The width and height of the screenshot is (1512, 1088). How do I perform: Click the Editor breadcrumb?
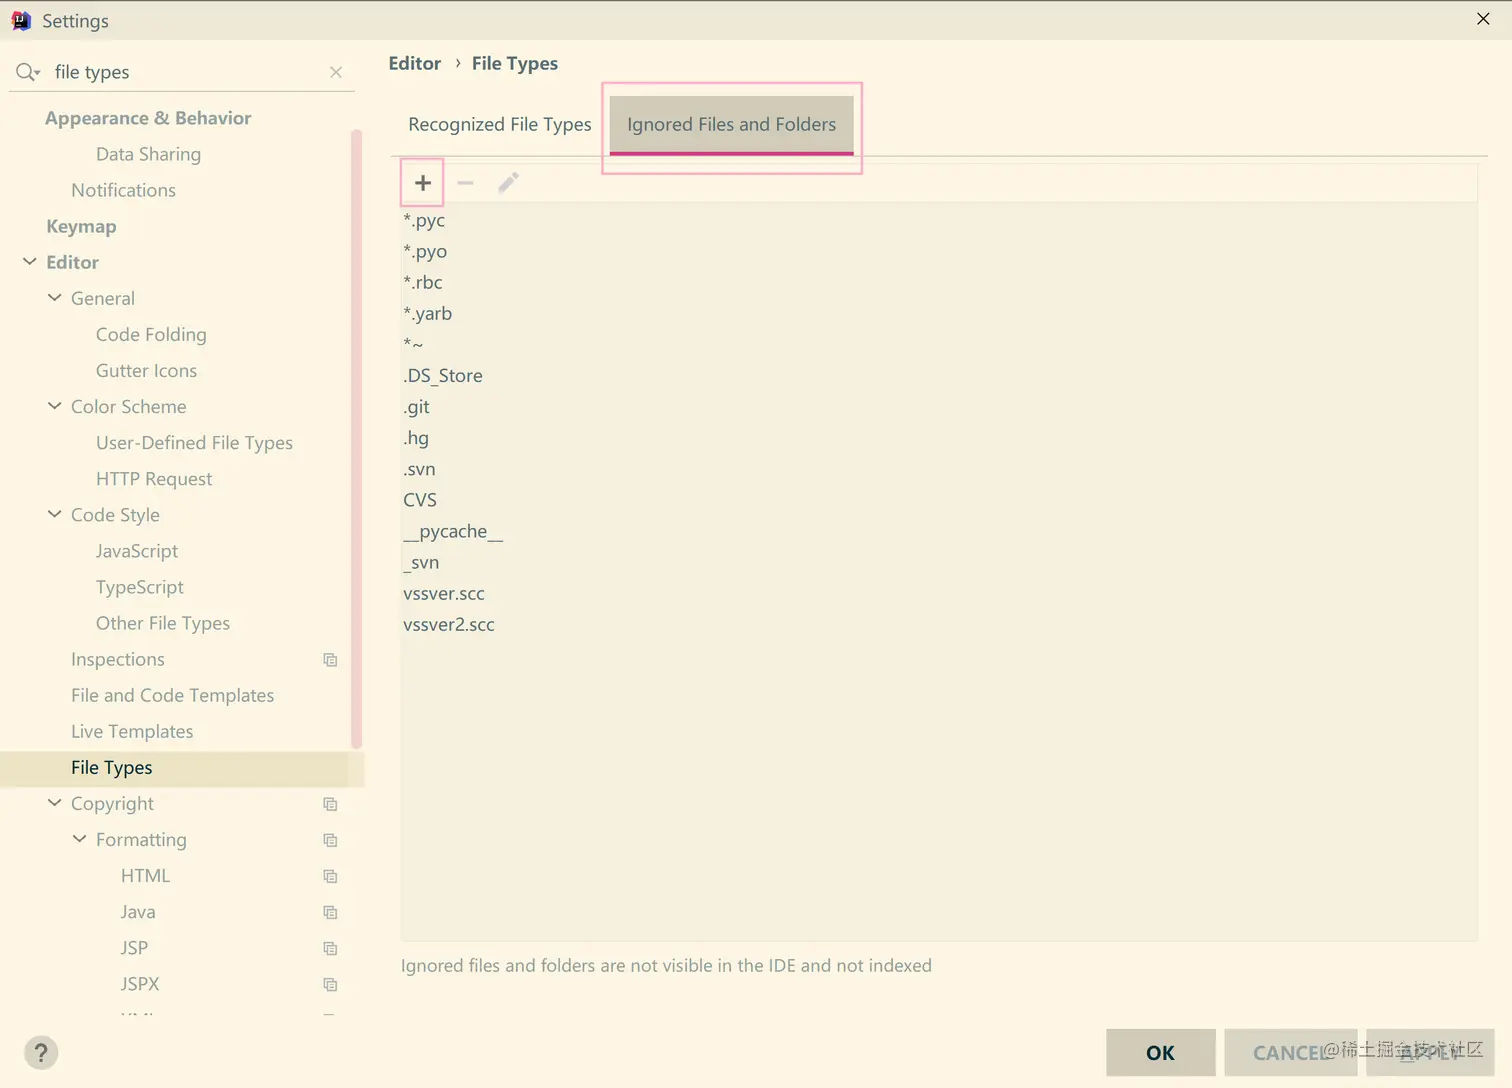pos(415,63)
